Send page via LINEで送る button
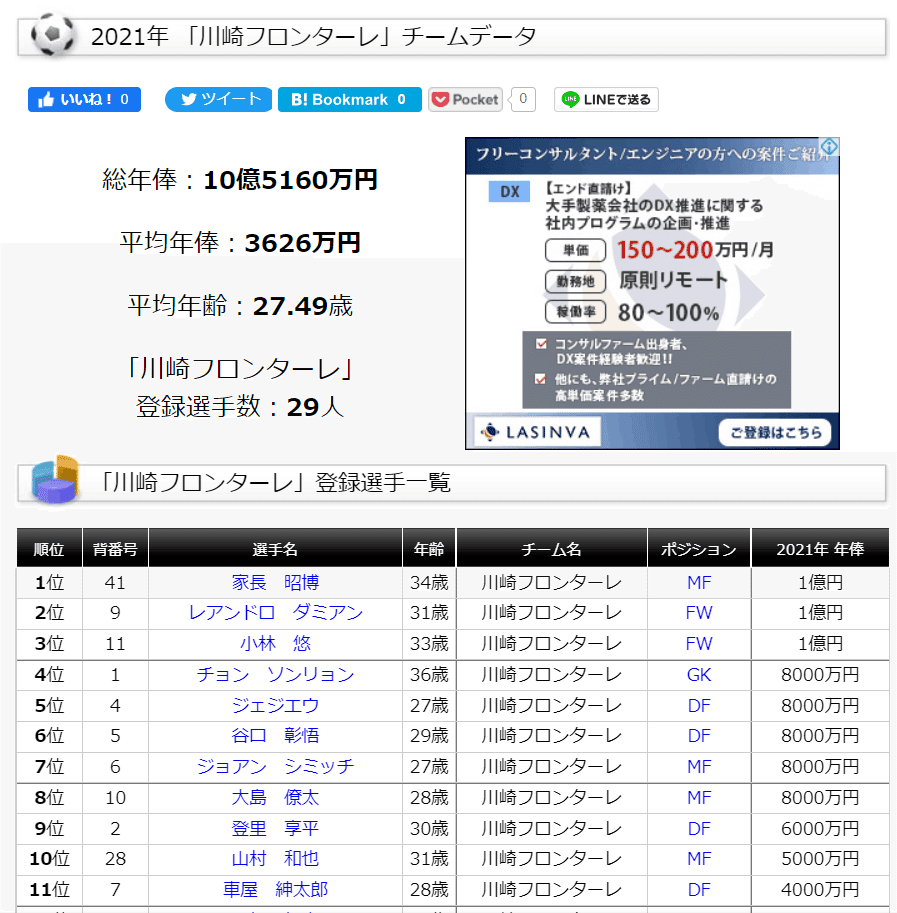The image size is (897, 913). point(606,100)
